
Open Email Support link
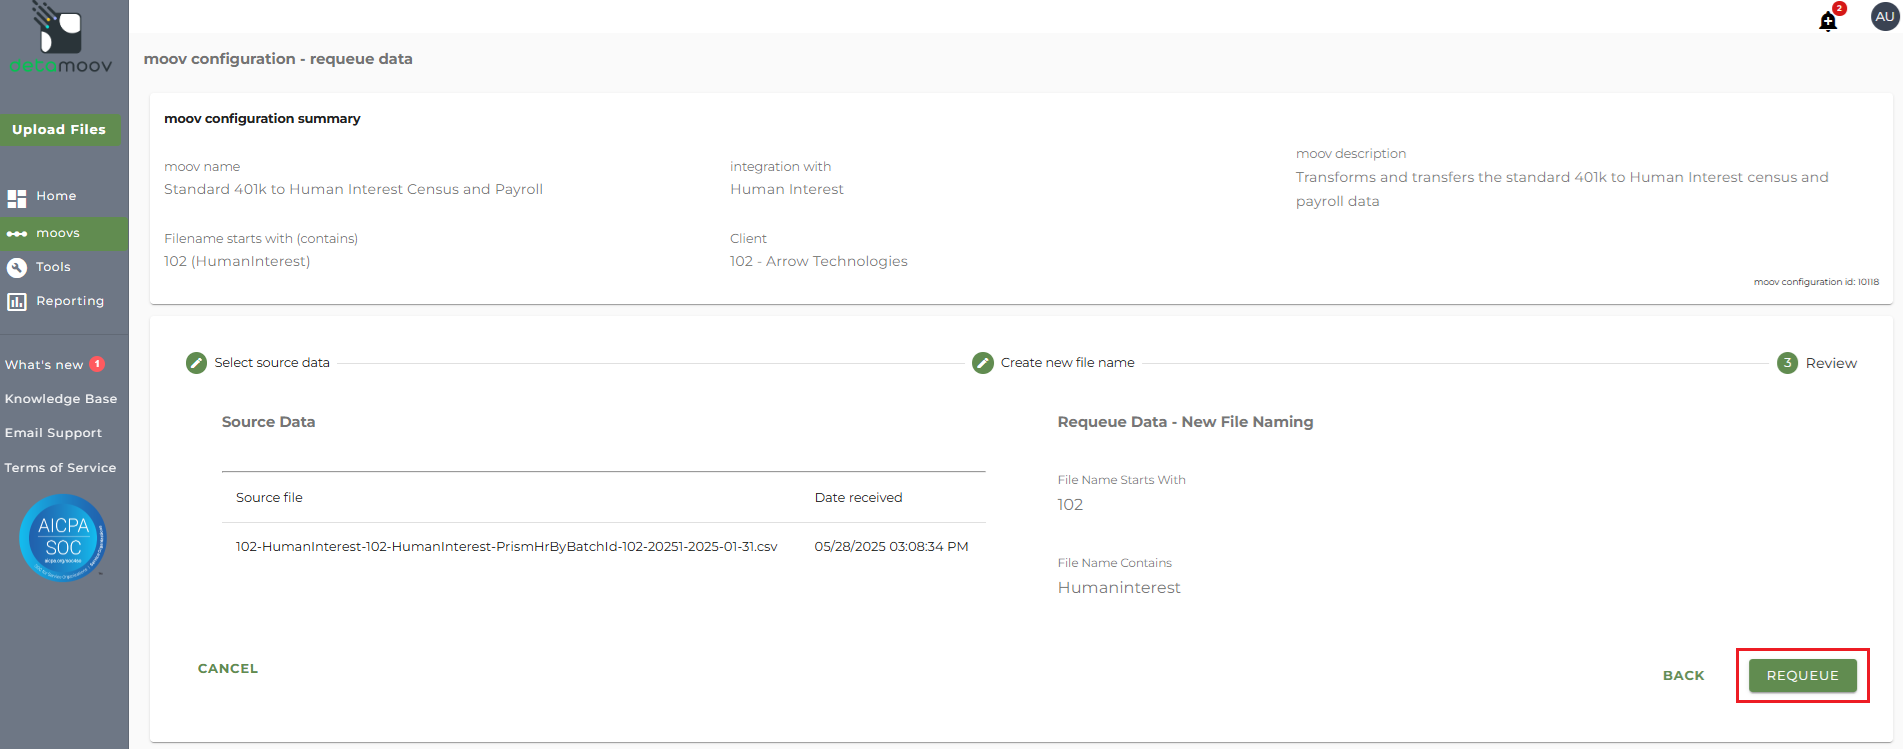pos(53,433)
